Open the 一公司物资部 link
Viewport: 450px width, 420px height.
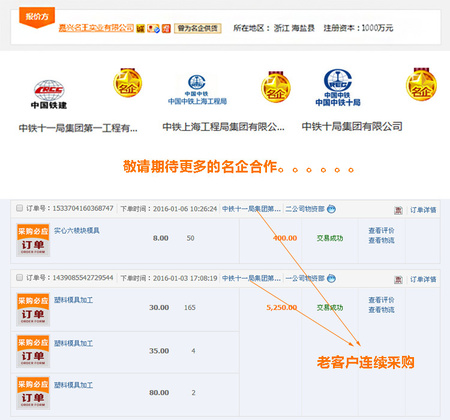click(x=305, y=278)
